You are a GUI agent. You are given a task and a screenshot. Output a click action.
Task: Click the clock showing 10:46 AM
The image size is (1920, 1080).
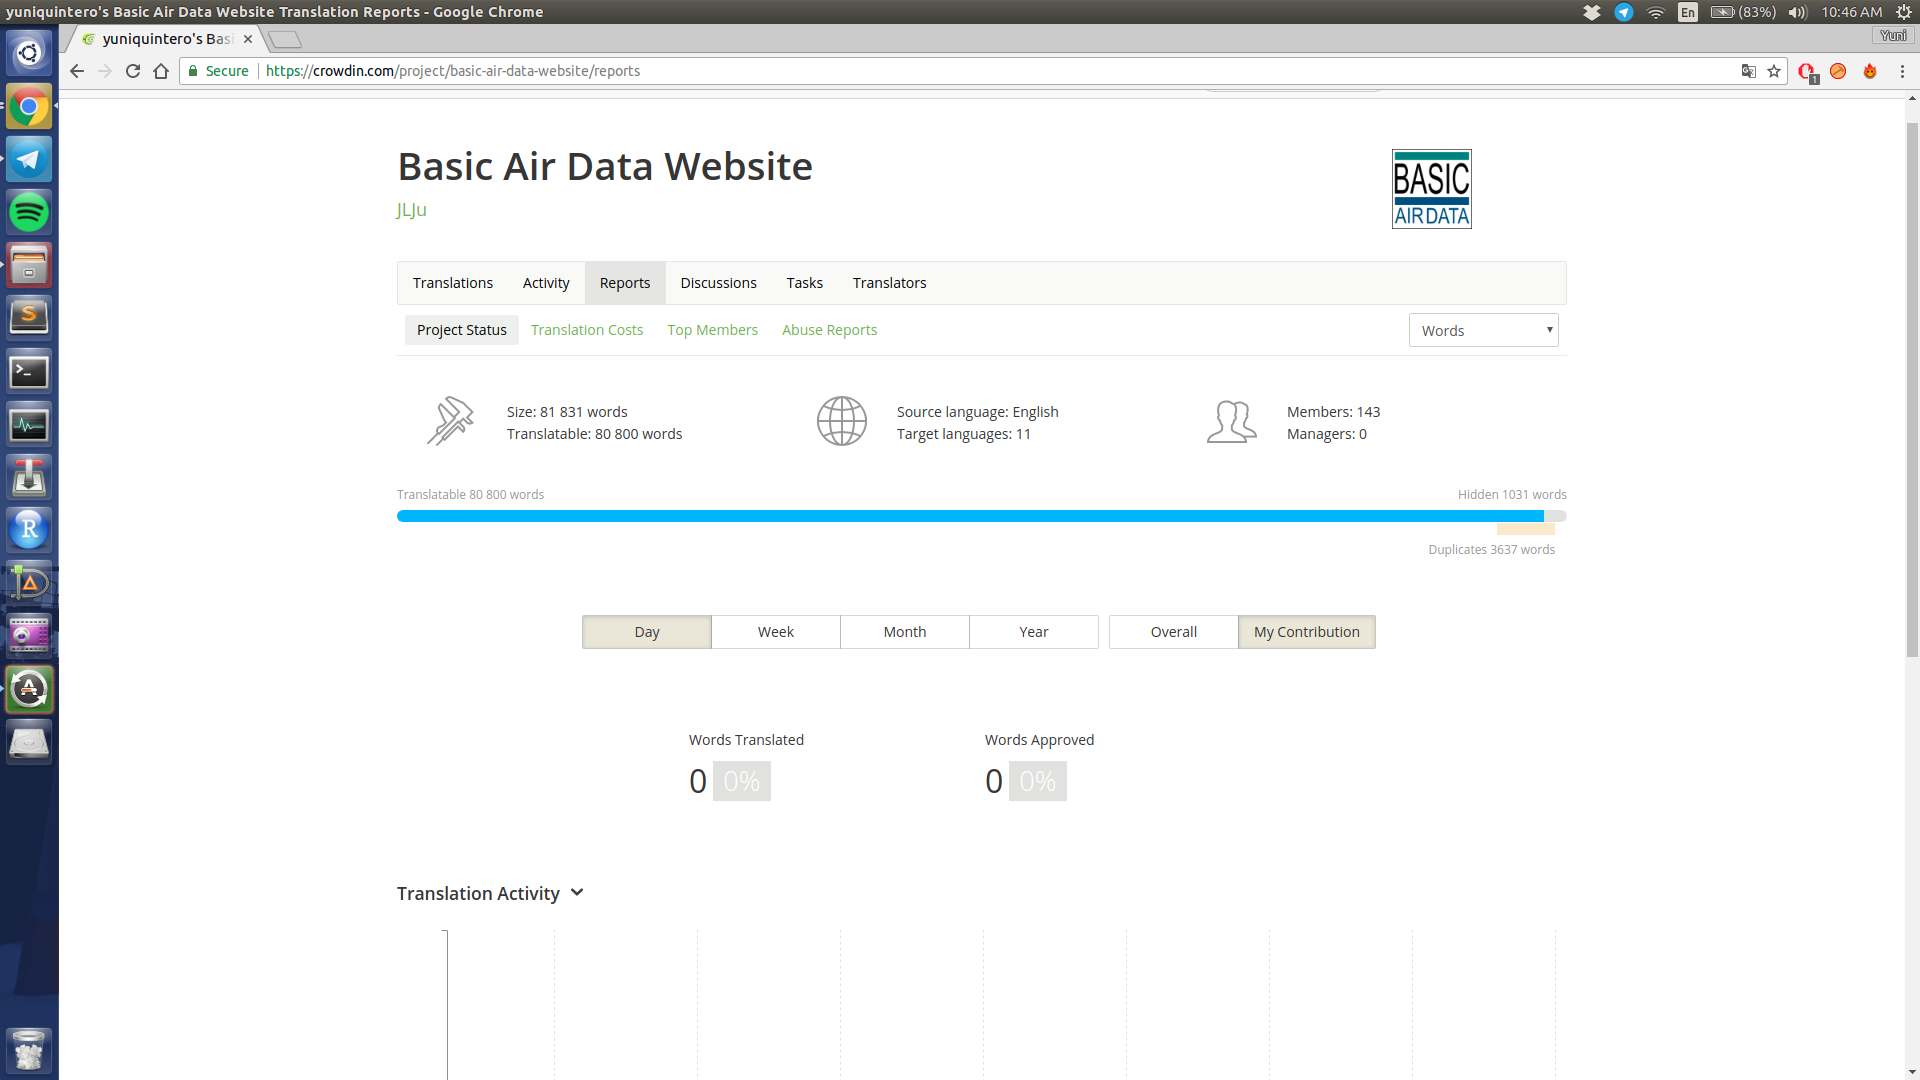click(1852, 12)
